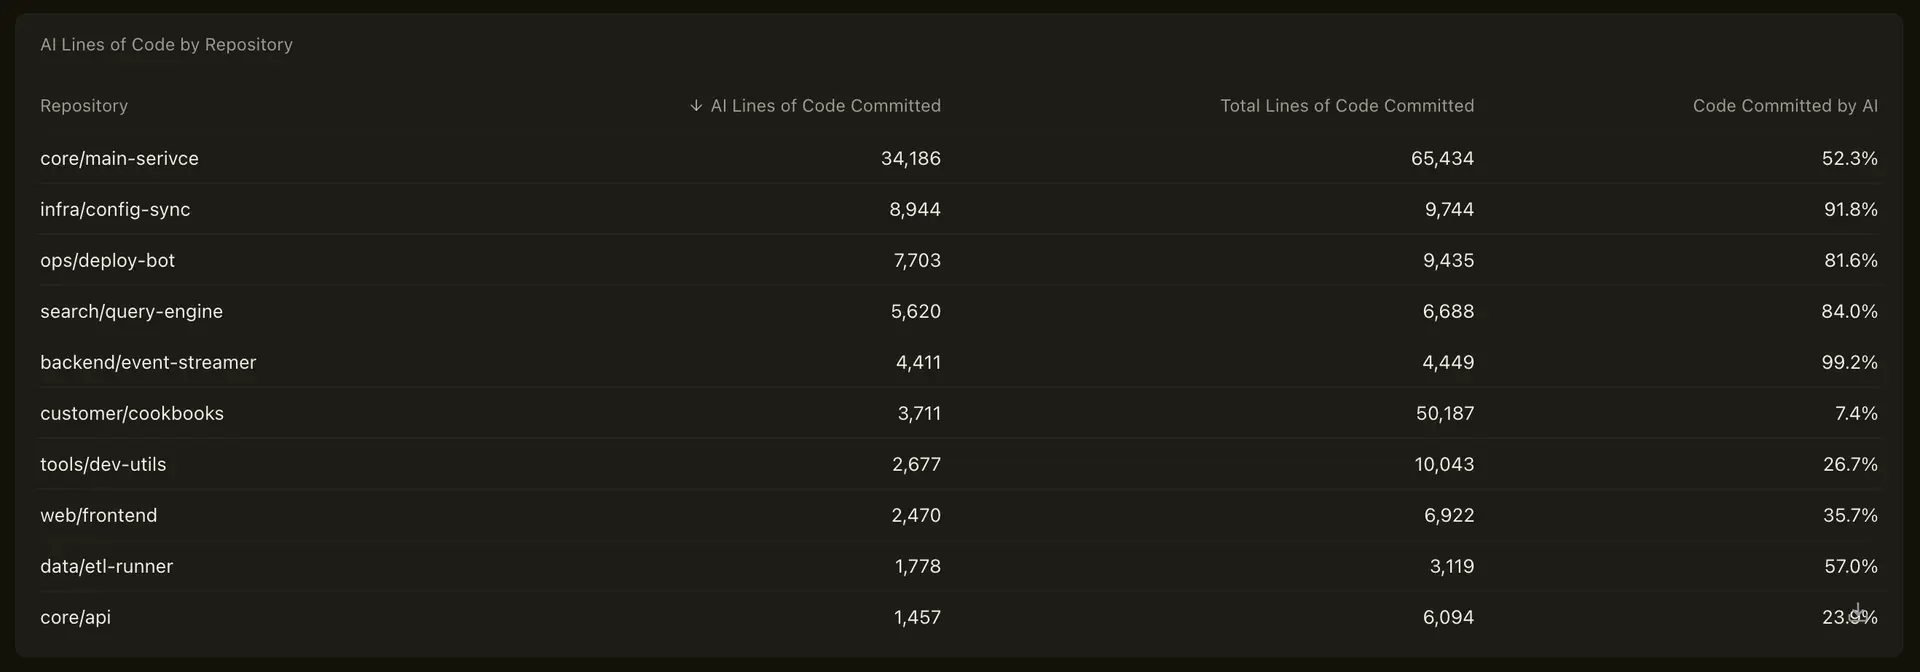Sort by Total Lines of Code Committed
The width and height of the screenshot is (1920, 672).
[x=1346, y=106]
